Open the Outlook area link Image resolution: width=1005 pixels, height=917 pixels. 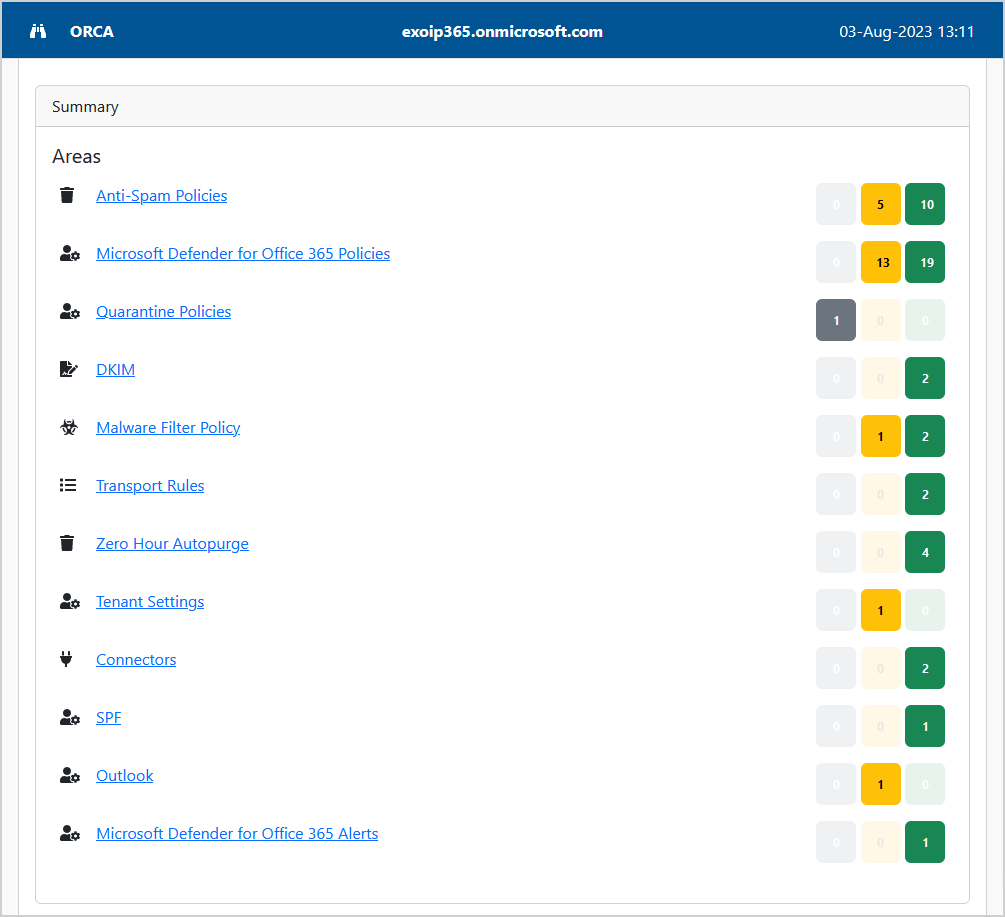(x=125, y=776)
